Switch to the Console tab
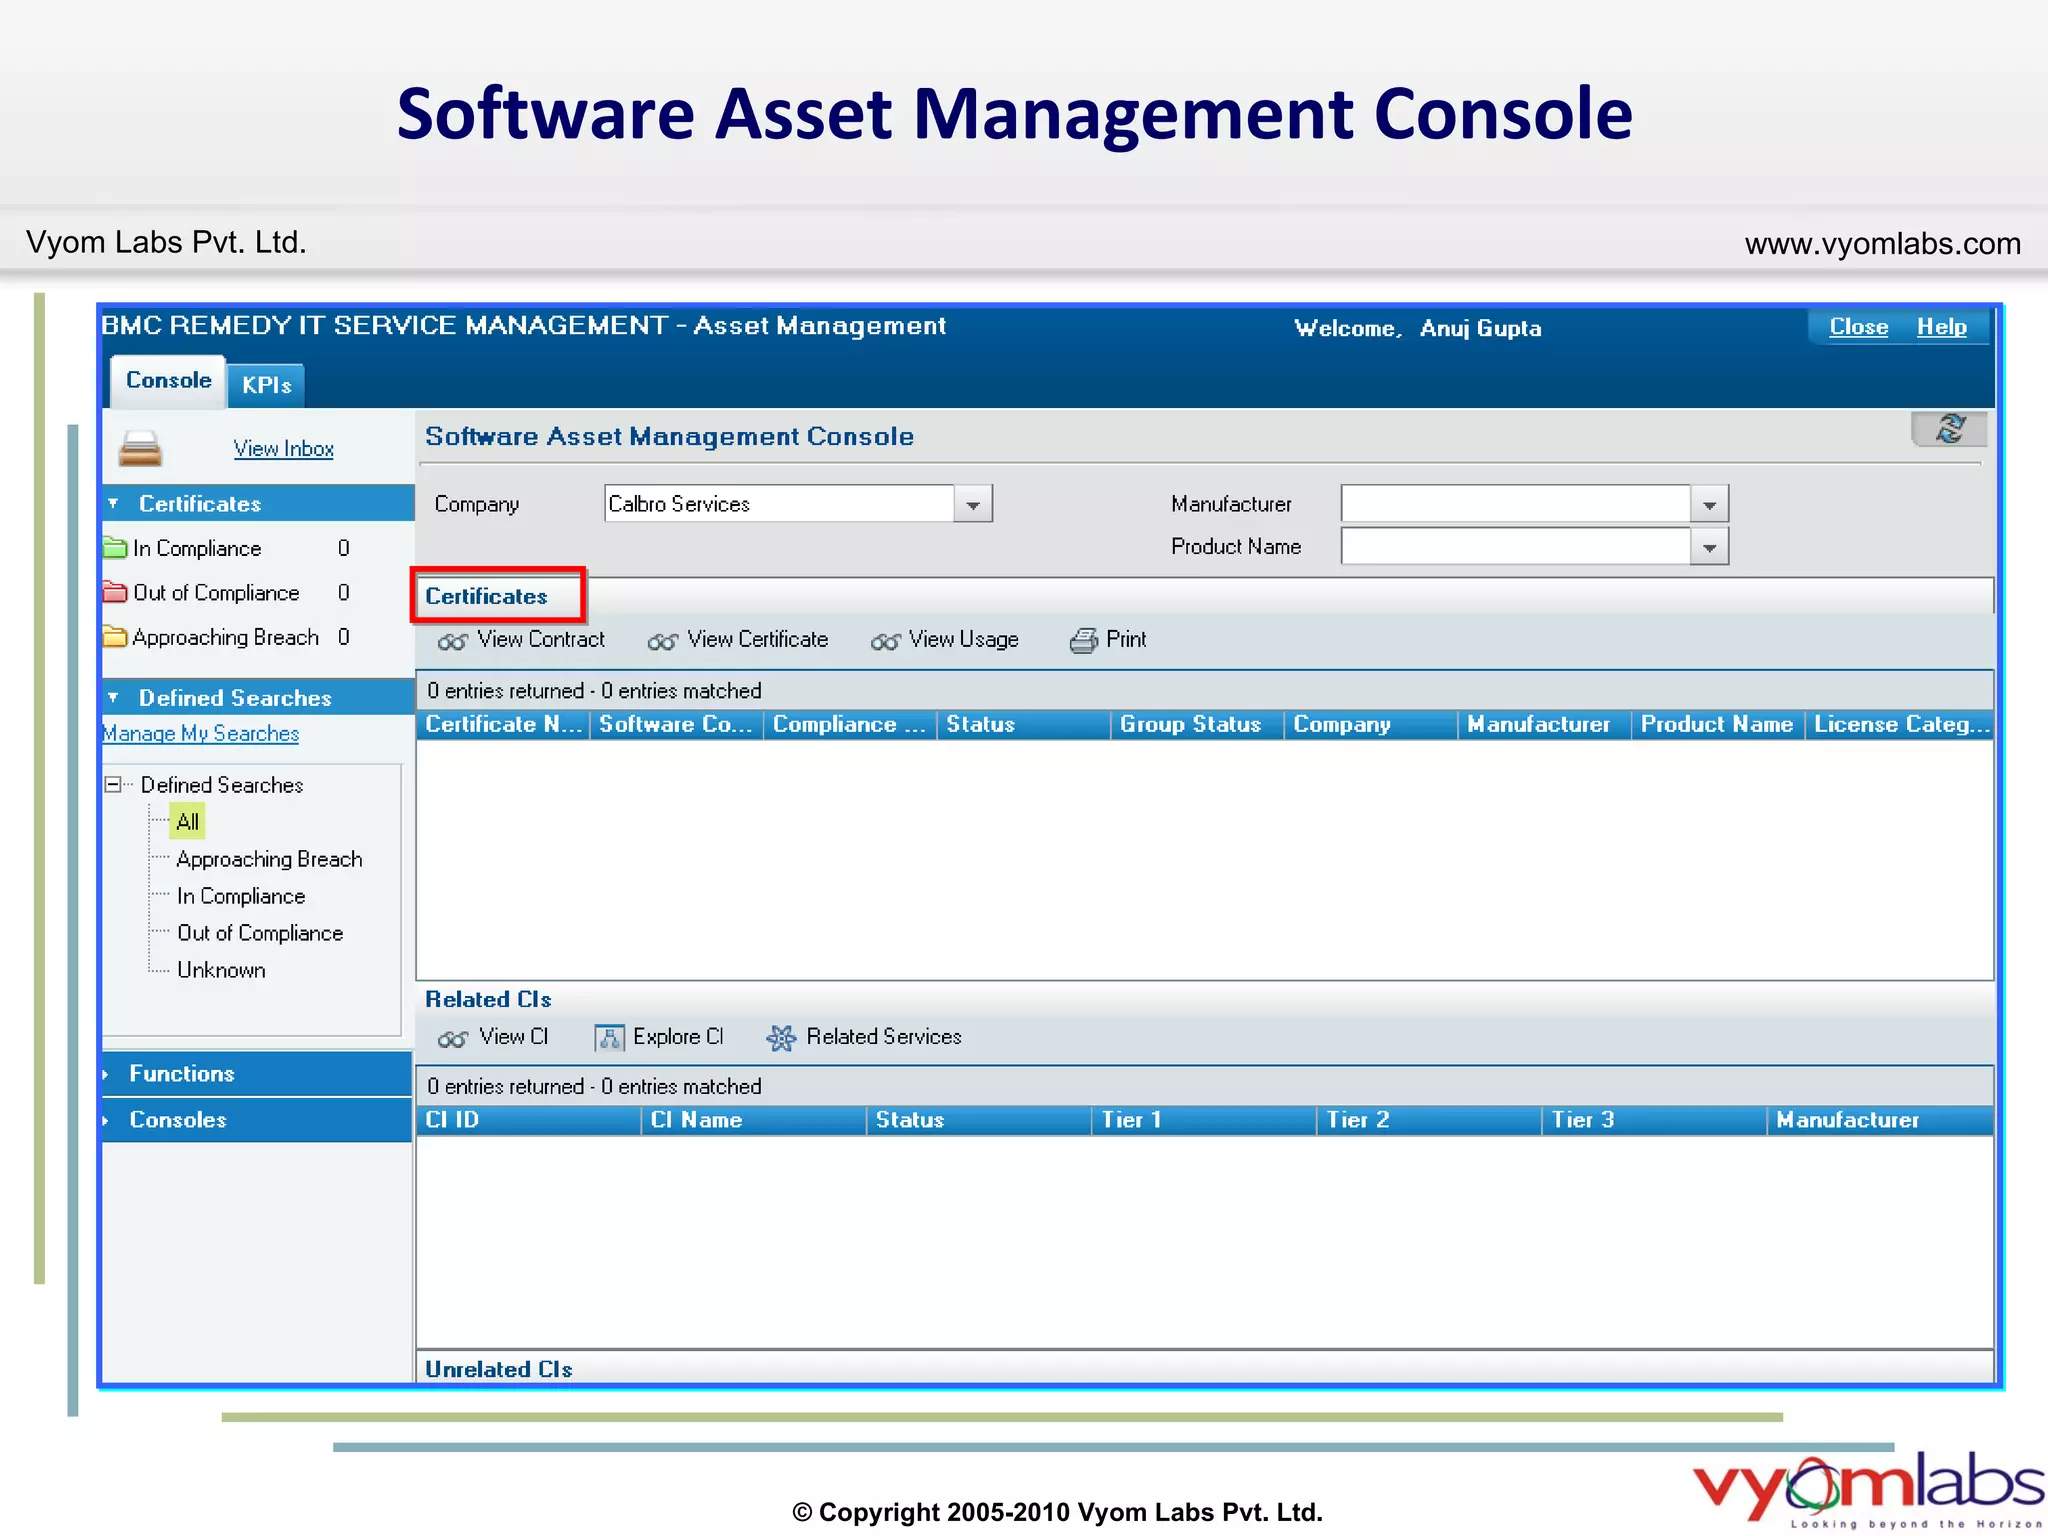Viewport: 2048px width, 1536px height. [168, 381]
